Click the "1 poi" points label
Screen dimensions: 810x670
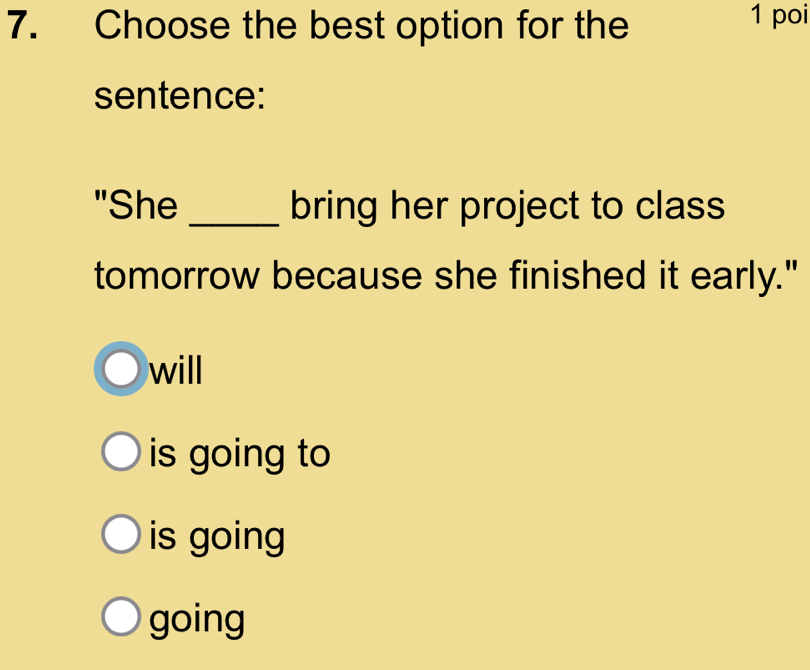(x=780, y=15)
